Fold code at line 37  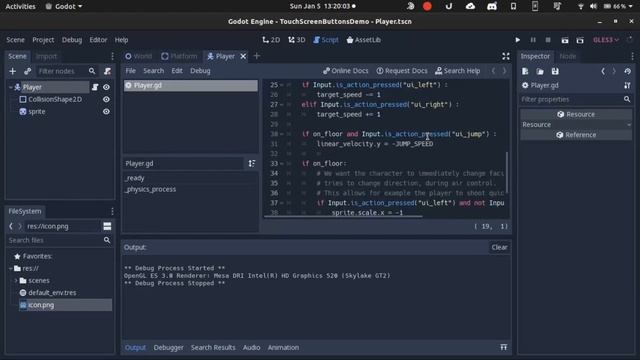click(282, 203)
